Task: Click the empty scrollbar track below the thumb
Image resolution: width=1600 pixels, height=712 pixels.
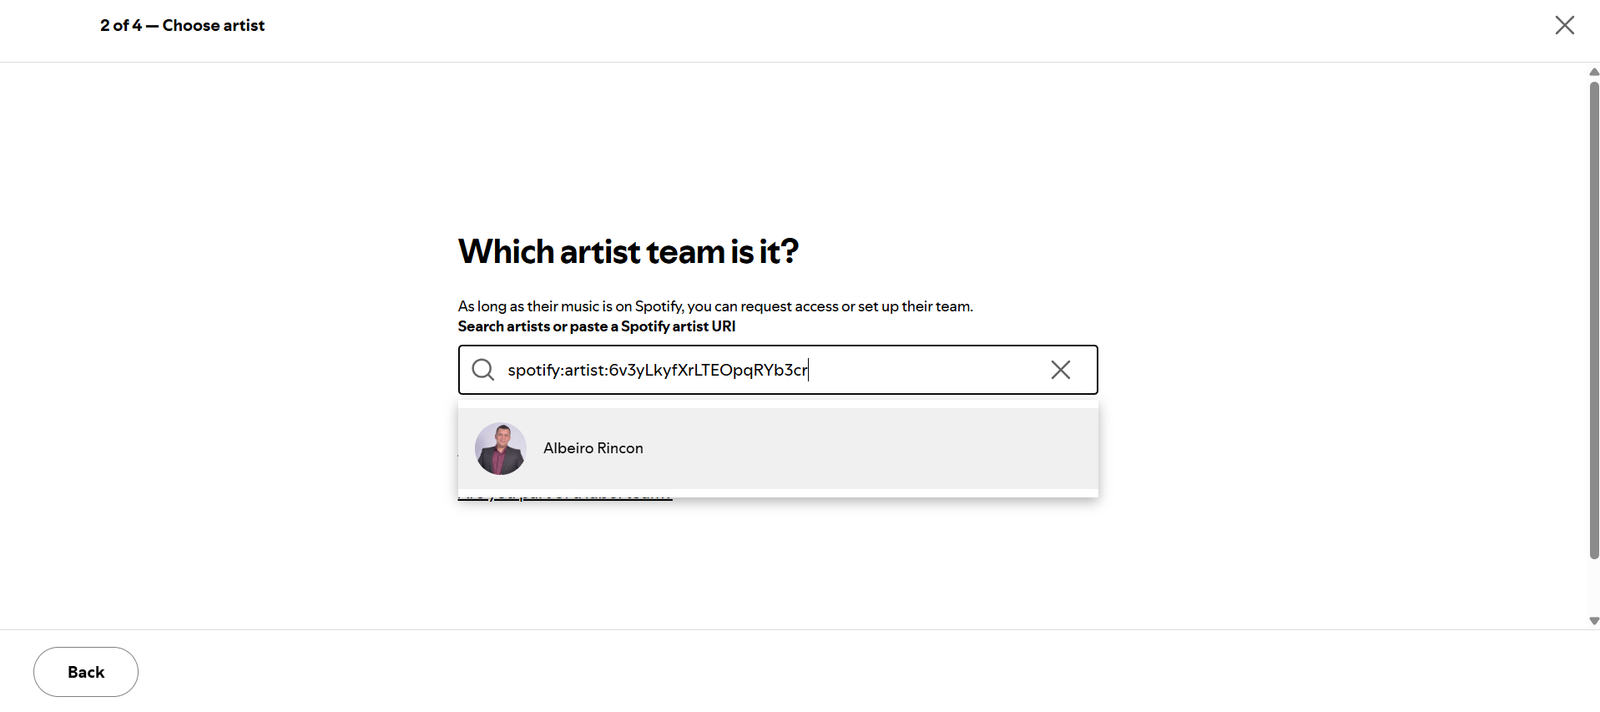Action: 1594,587
